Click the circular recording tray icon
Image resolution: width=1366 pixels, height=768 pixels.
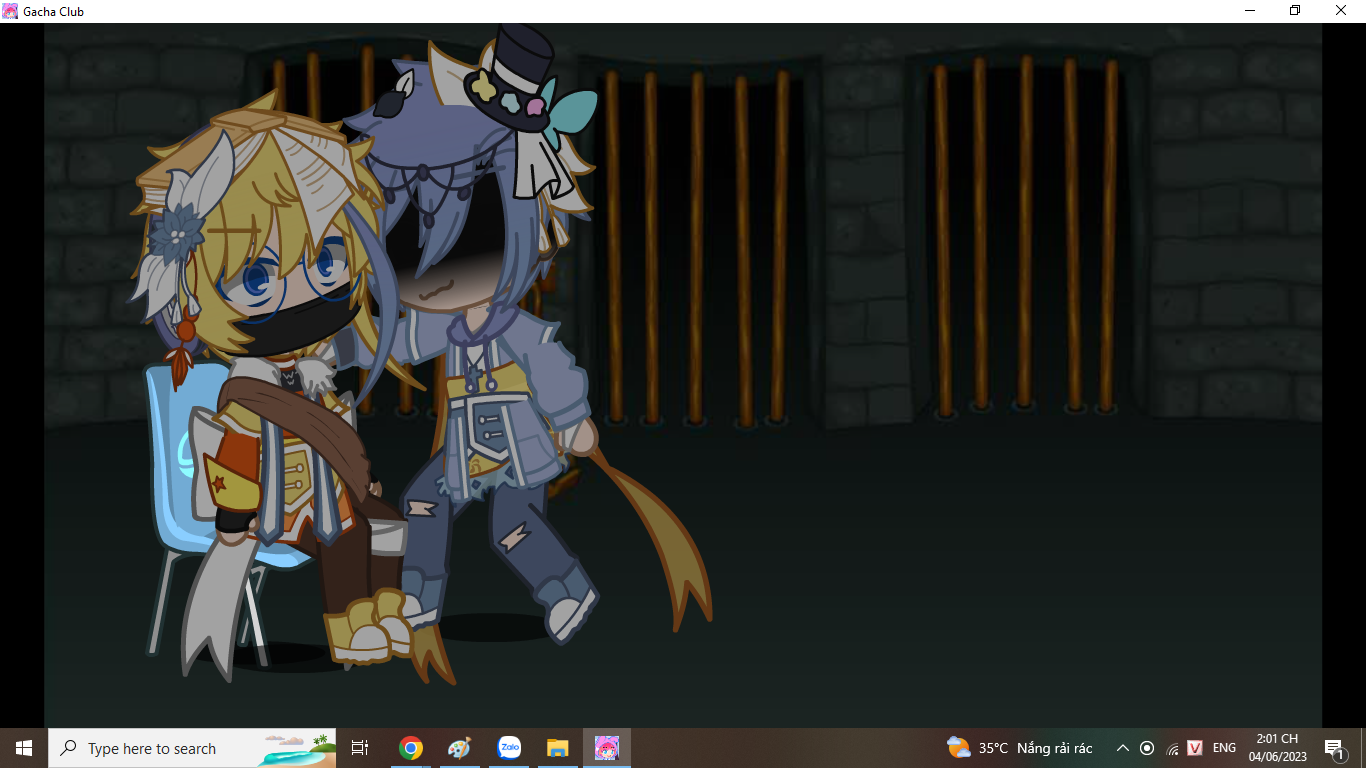(x=1147, y=748)
